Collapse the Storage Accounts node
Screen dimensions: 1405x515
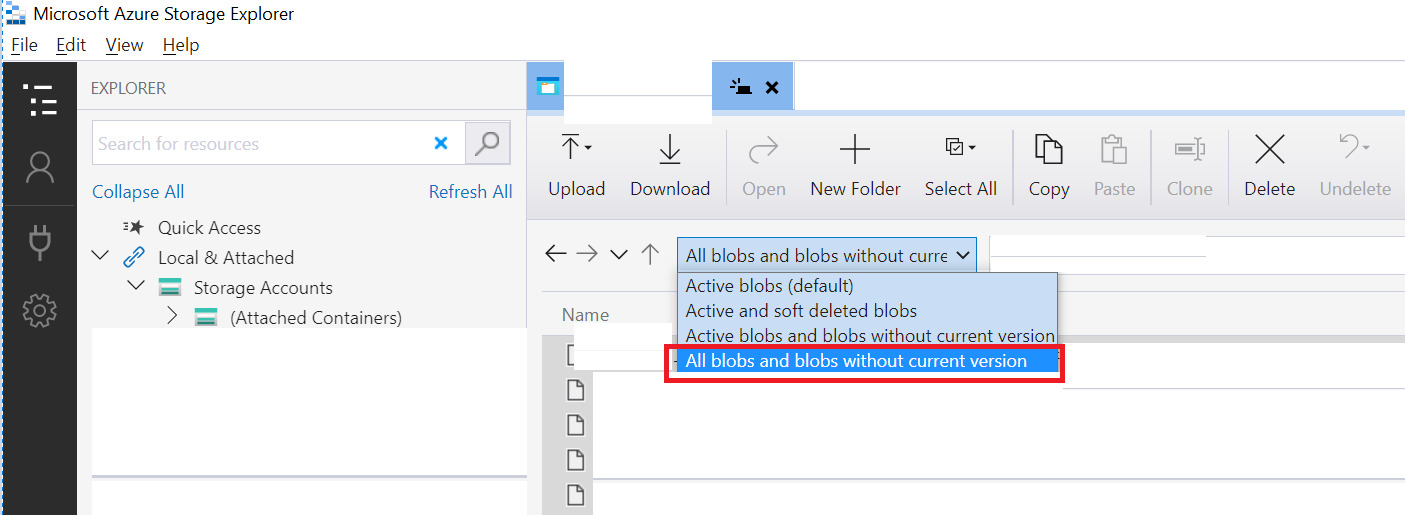point(136,286)
